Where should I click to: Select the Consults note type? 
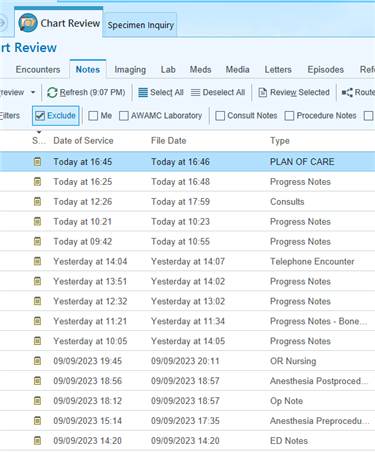click(x=287, y=202)
